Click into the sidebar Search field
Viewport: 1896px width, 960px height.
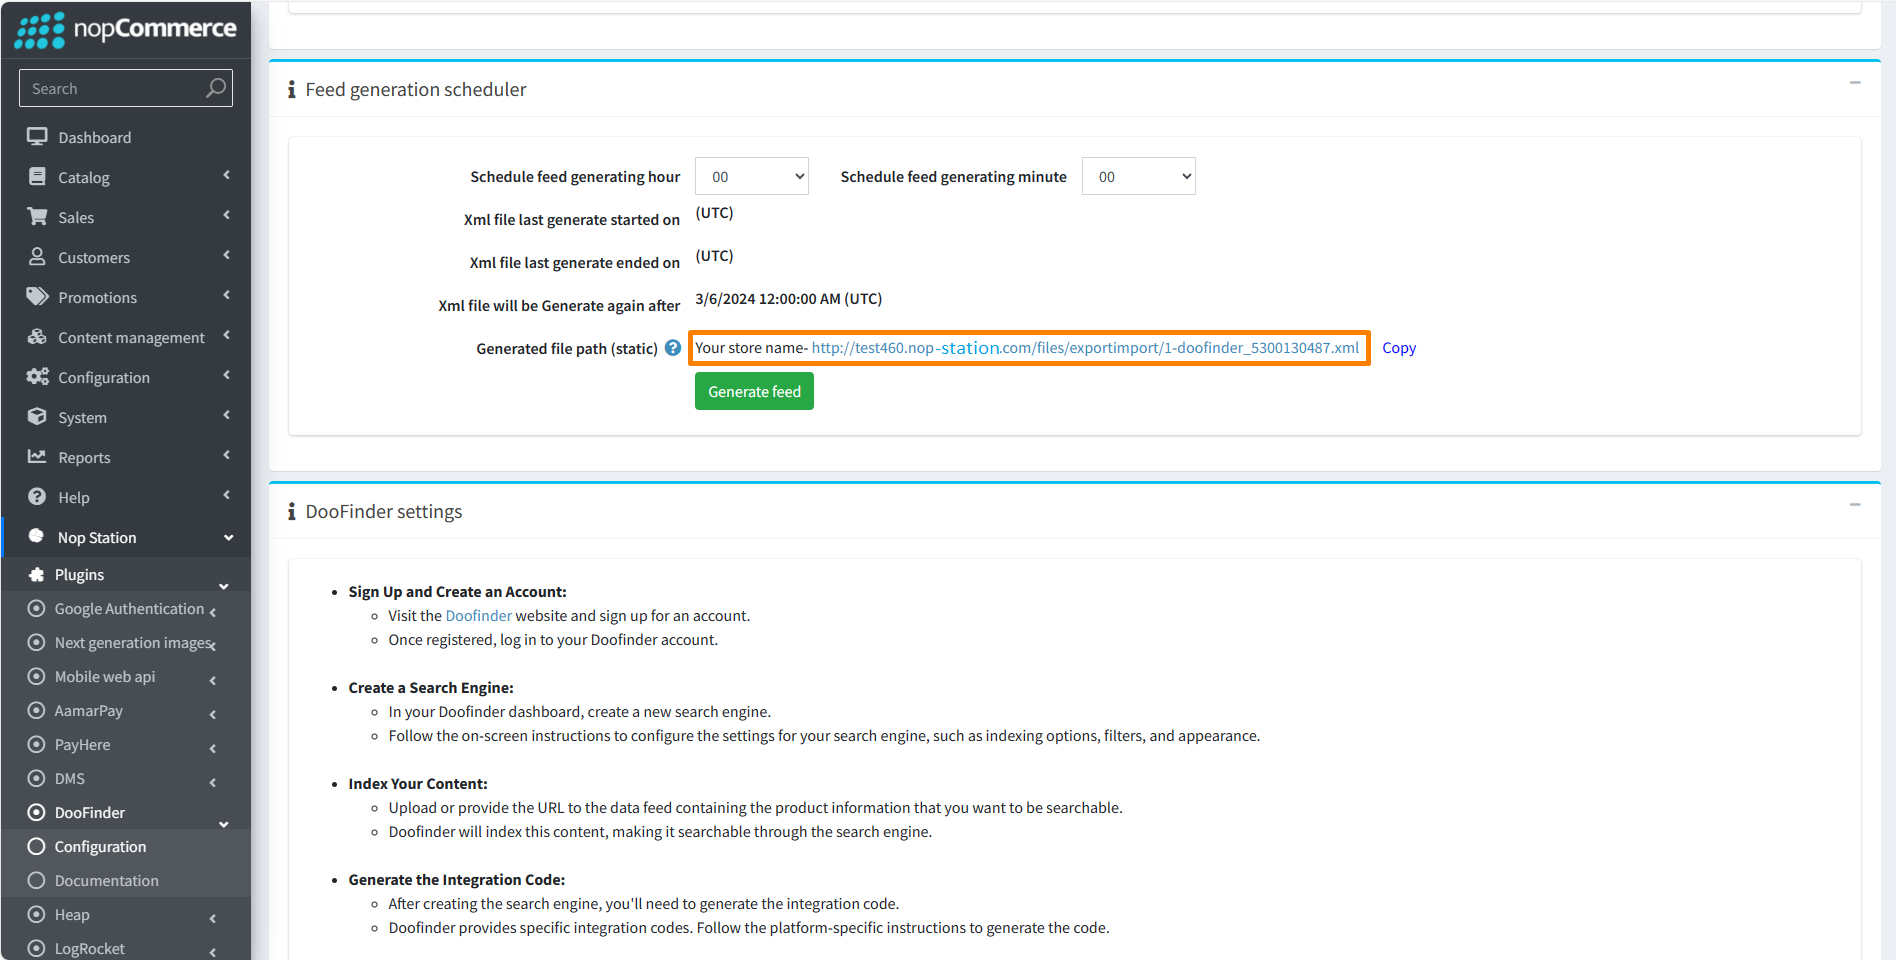(112, 88)
